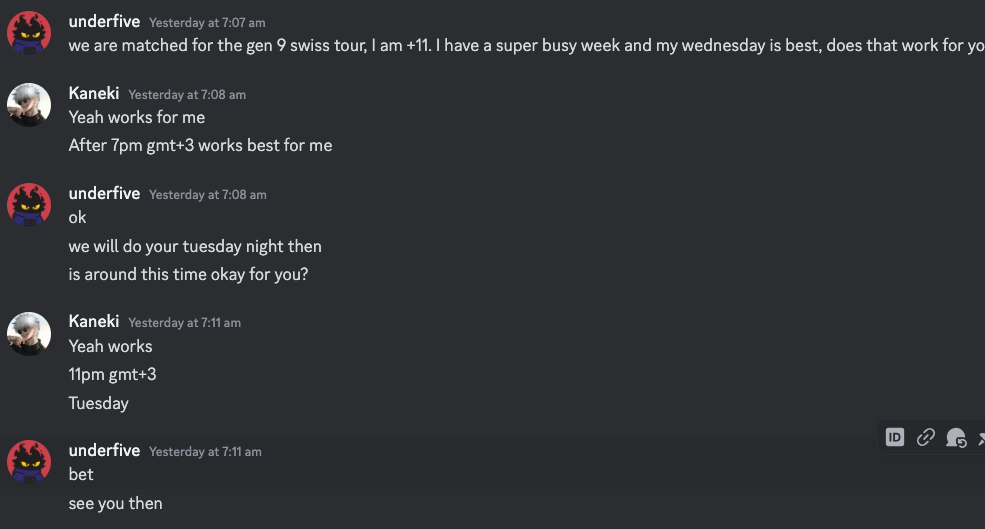
Task: Click the partially visible pin message icon
Action: click(981, 437)
